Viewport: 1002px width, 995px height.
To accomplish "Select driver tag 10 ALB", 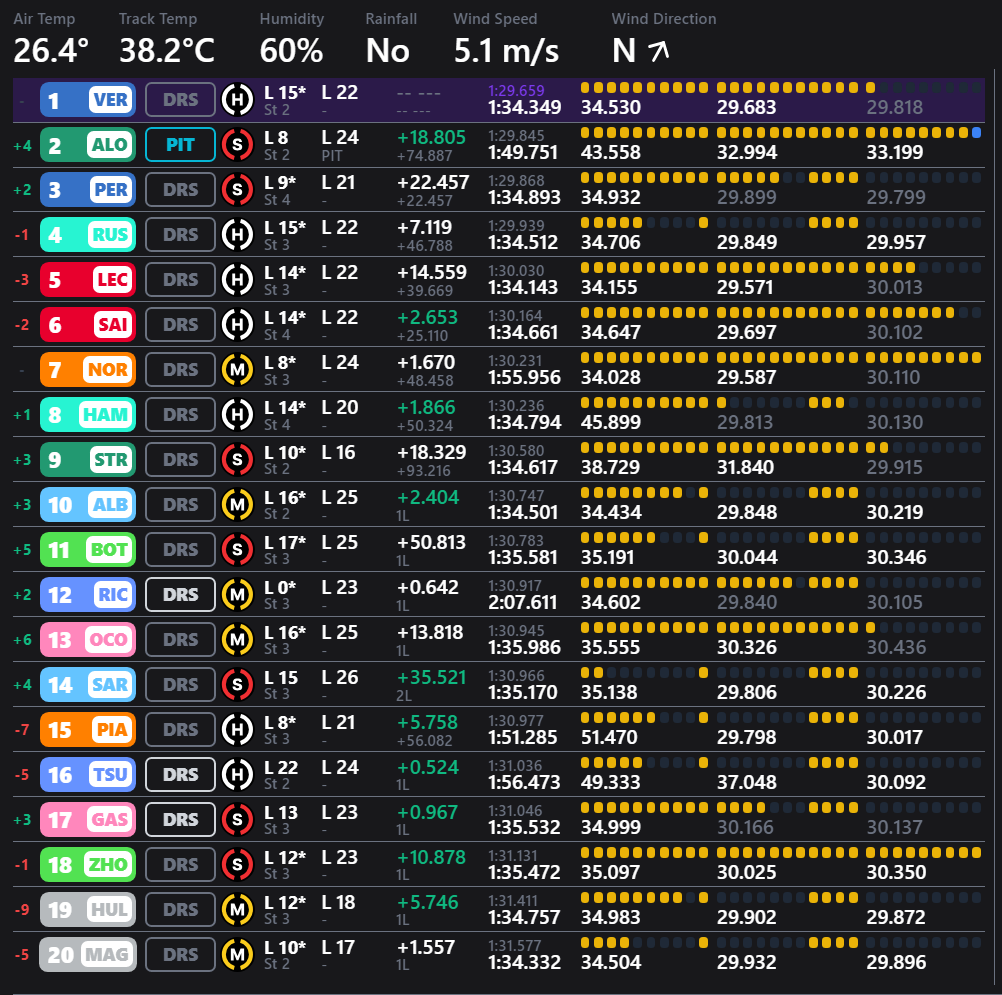I will point(88,505).
